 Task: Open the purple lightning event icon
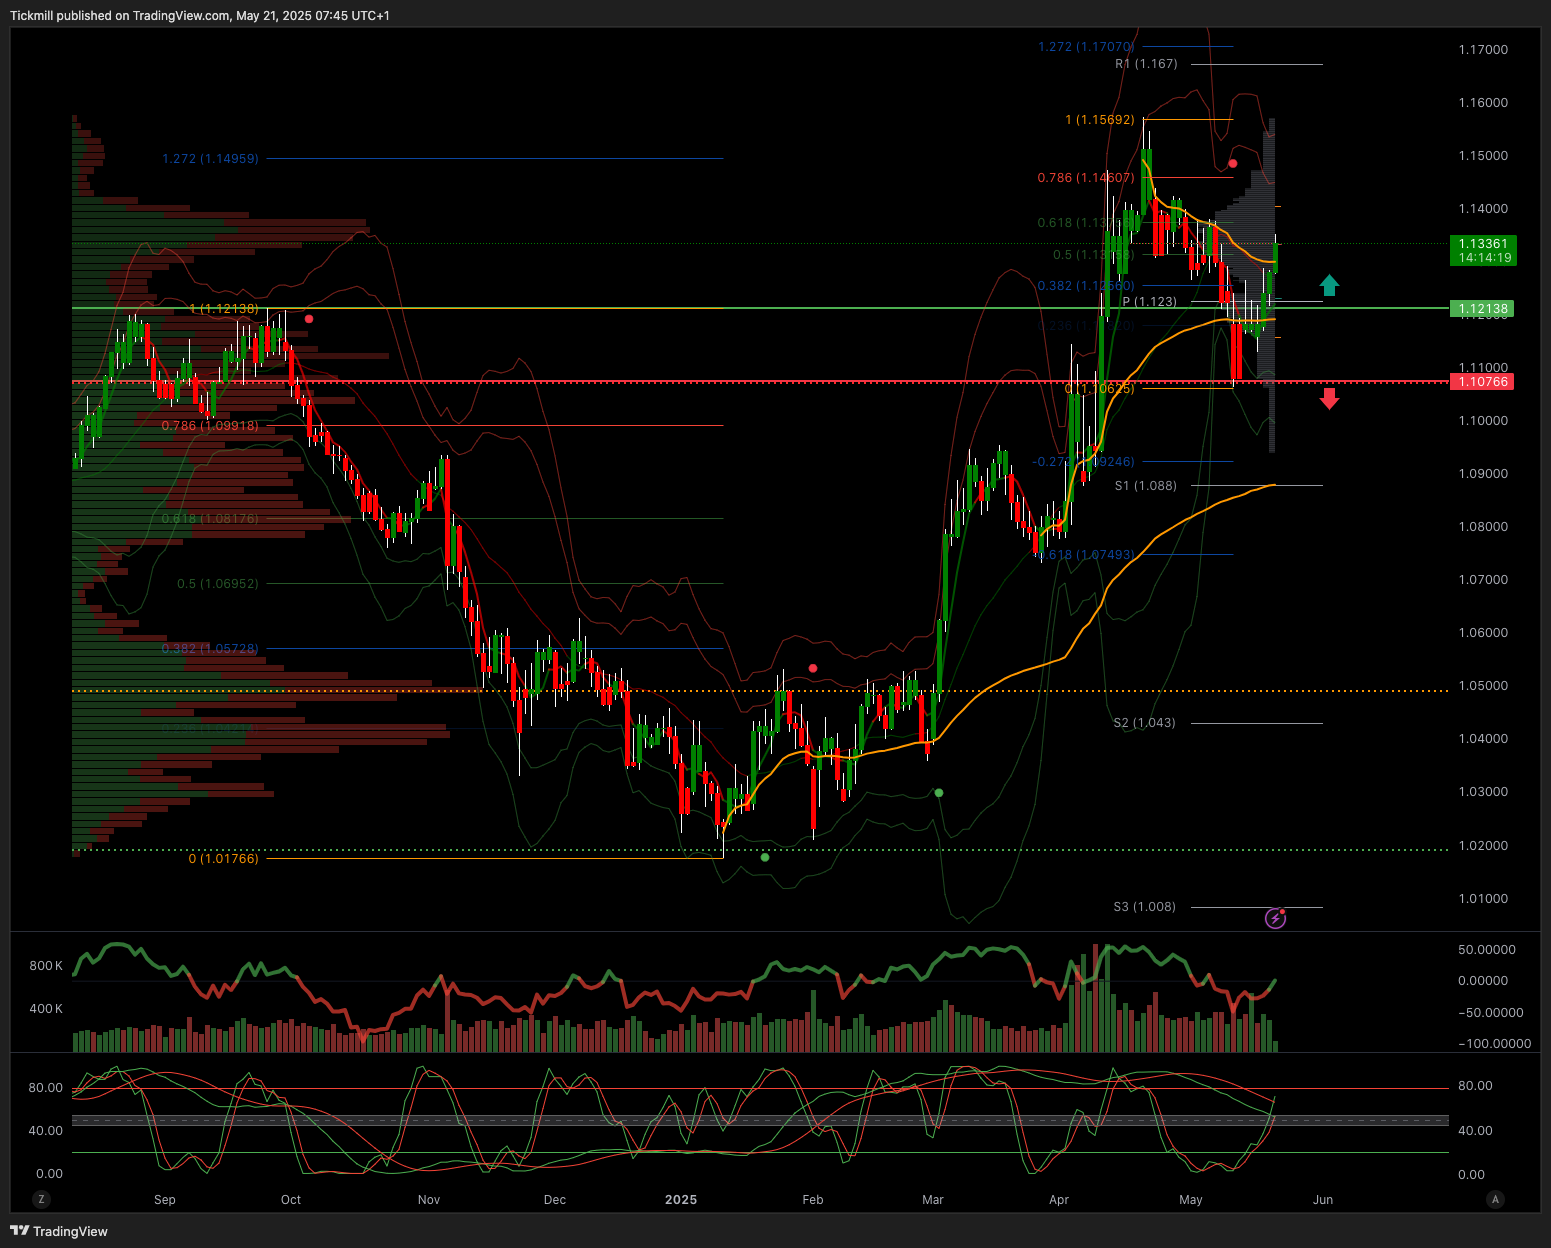coord(1275,918)
